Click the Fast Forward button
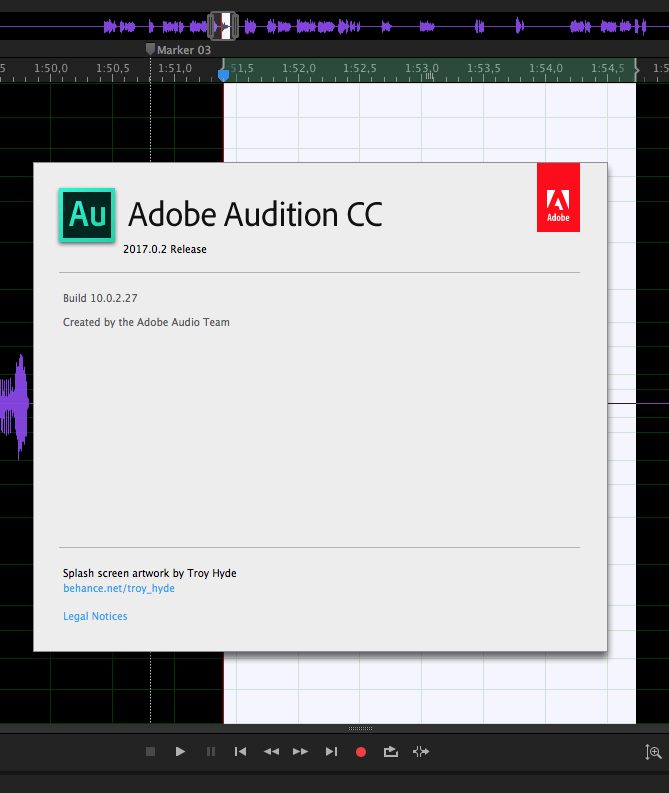This screenshot has height=793, width=669. coord(300,751)
